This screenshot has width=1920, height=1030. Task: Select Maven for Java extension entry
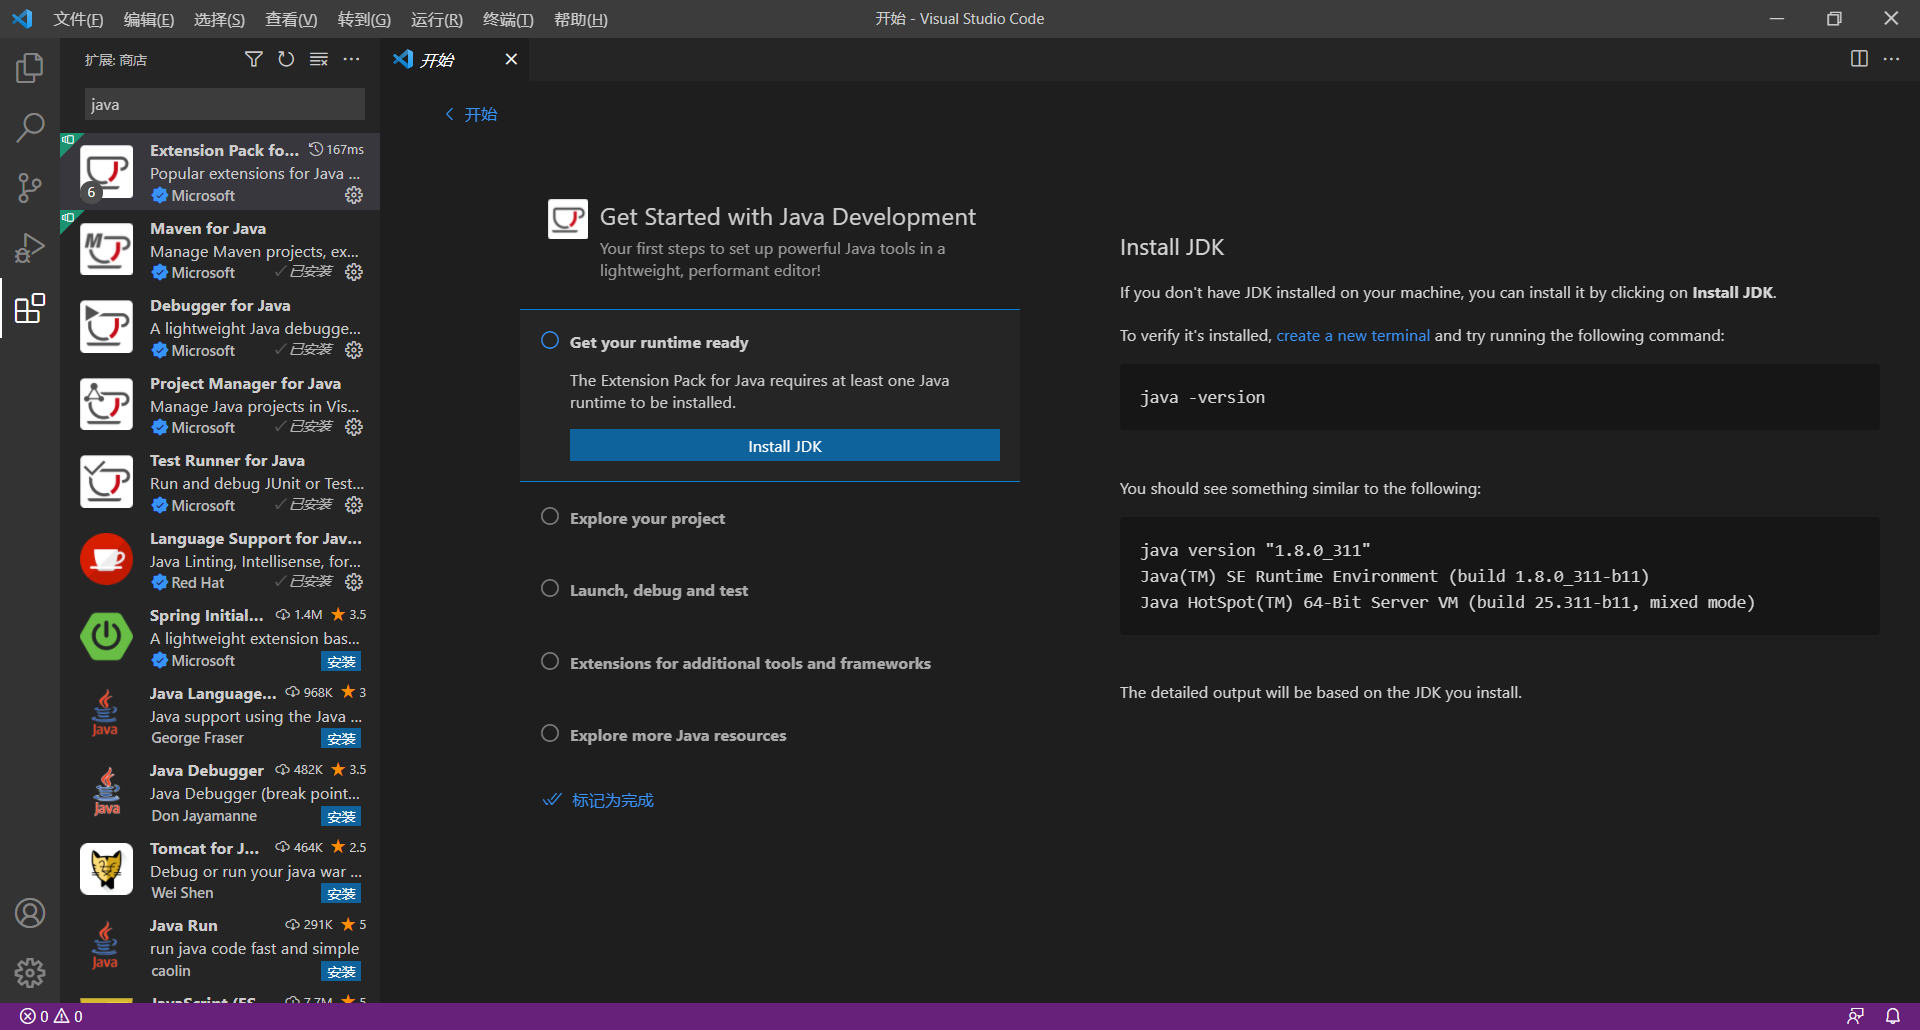(x=220, y=250)
